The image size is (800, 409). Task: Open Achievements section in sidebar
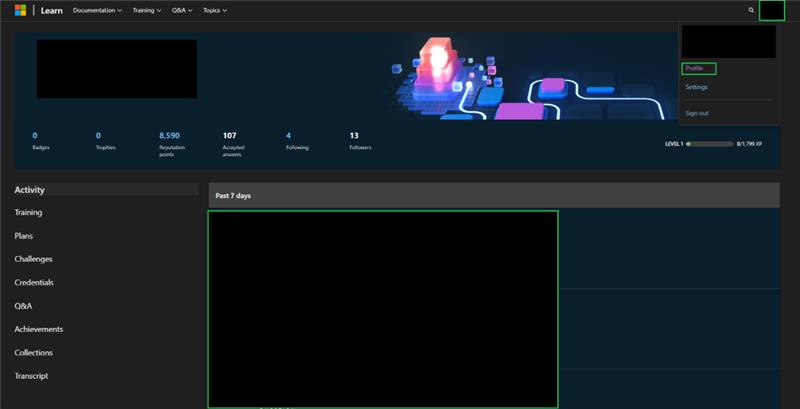(x=39, y=329)
